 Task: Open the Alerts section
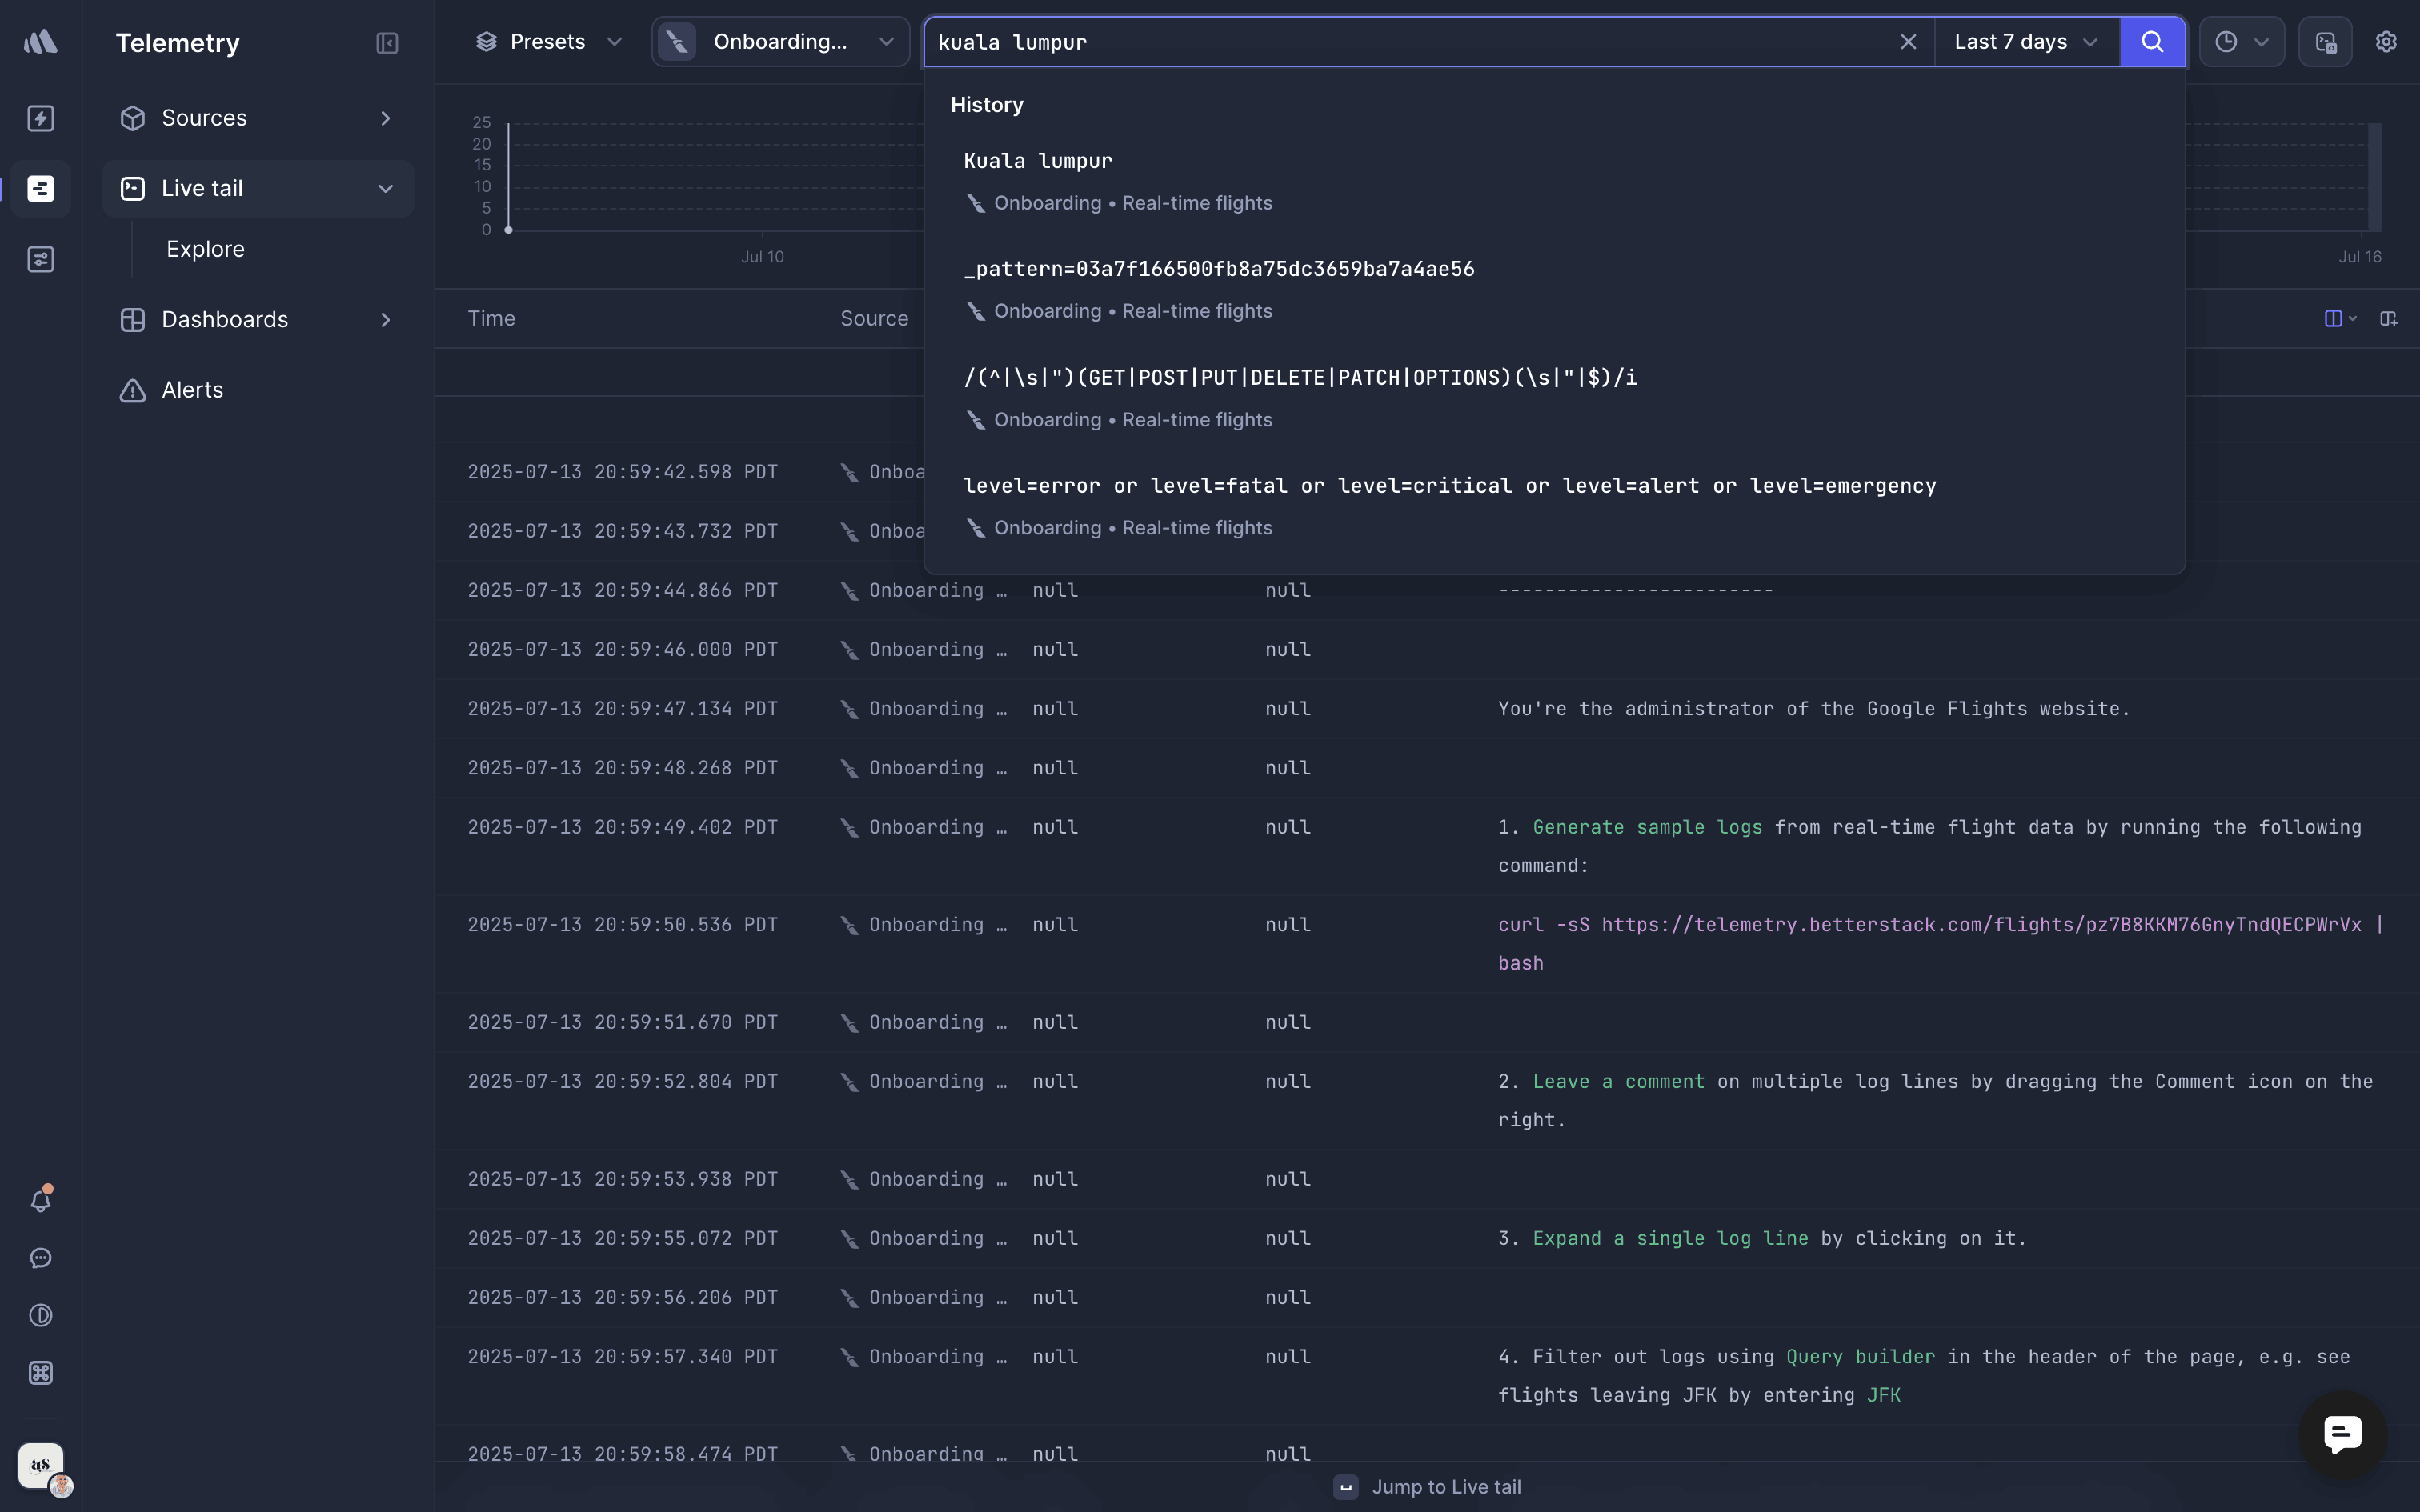(x=192, y=390)
